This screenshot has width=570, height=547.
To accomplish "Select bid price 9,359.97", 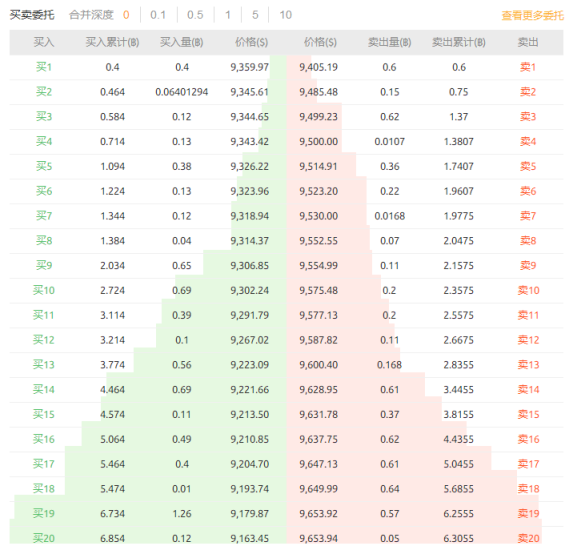I will (x=249, y=67).
